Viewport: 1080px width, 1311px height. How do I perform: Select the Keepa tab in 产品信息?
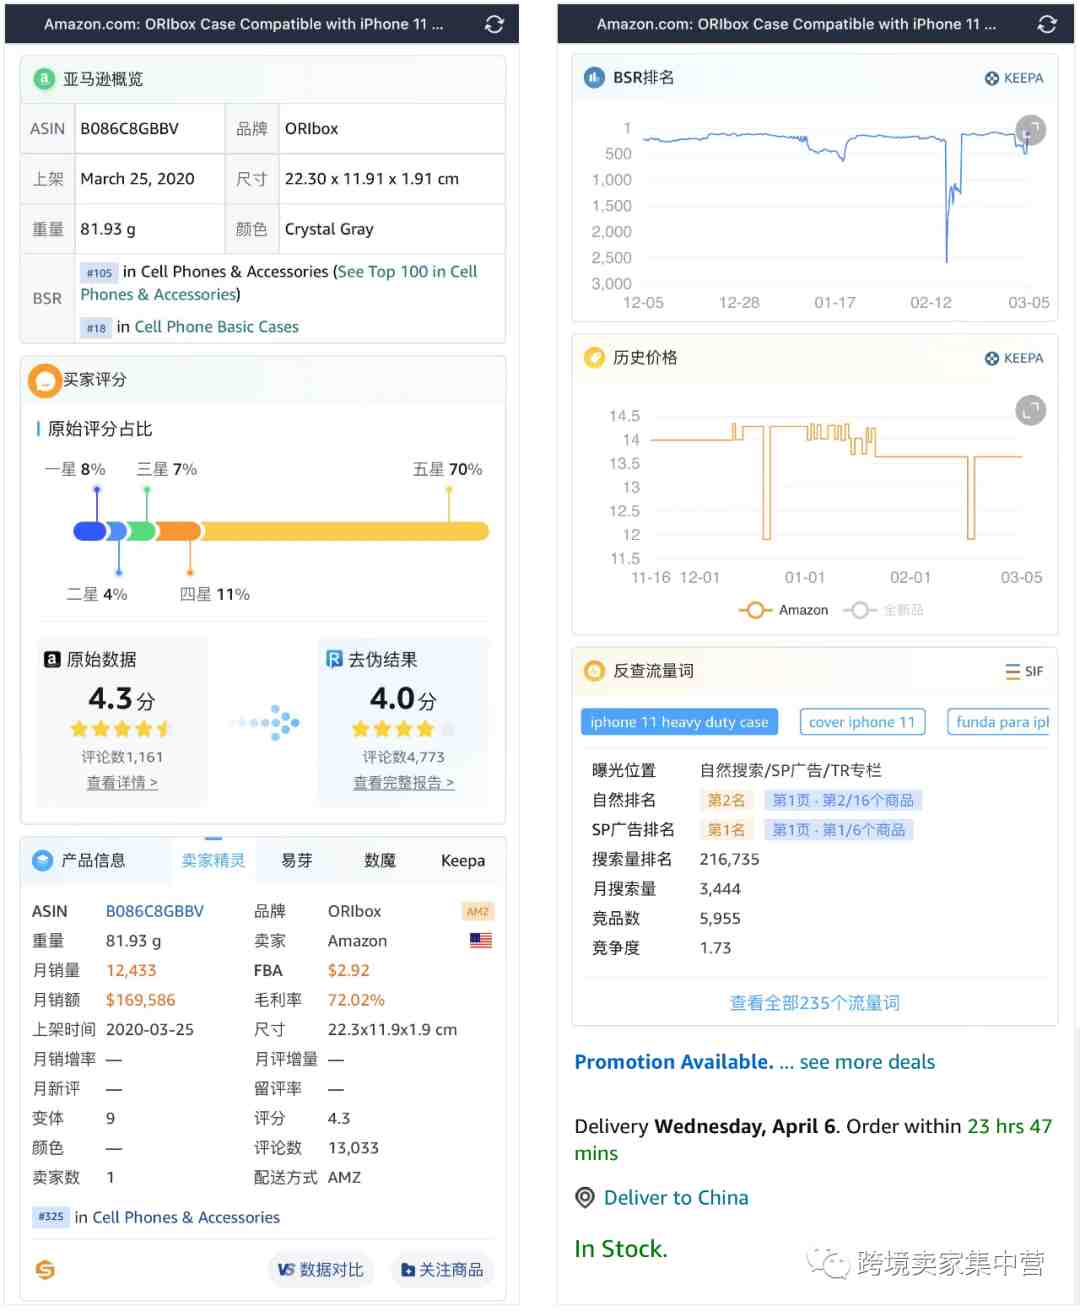463,860
